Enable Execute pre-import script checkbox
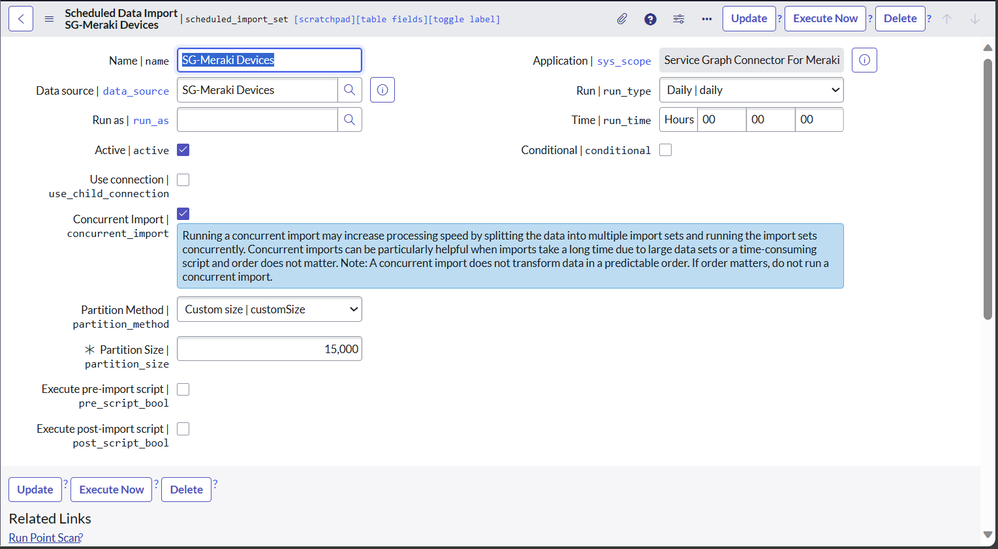Viewport: 998px width, 549px height. click(x=183, y=389)
